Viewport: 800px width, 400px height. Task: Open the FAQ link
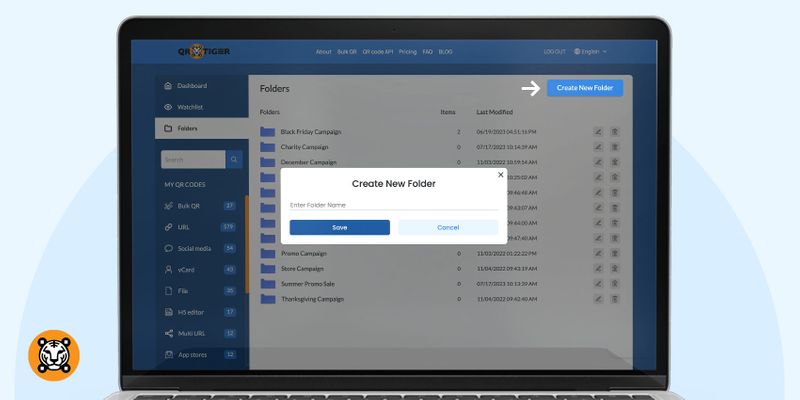[428, 52]
